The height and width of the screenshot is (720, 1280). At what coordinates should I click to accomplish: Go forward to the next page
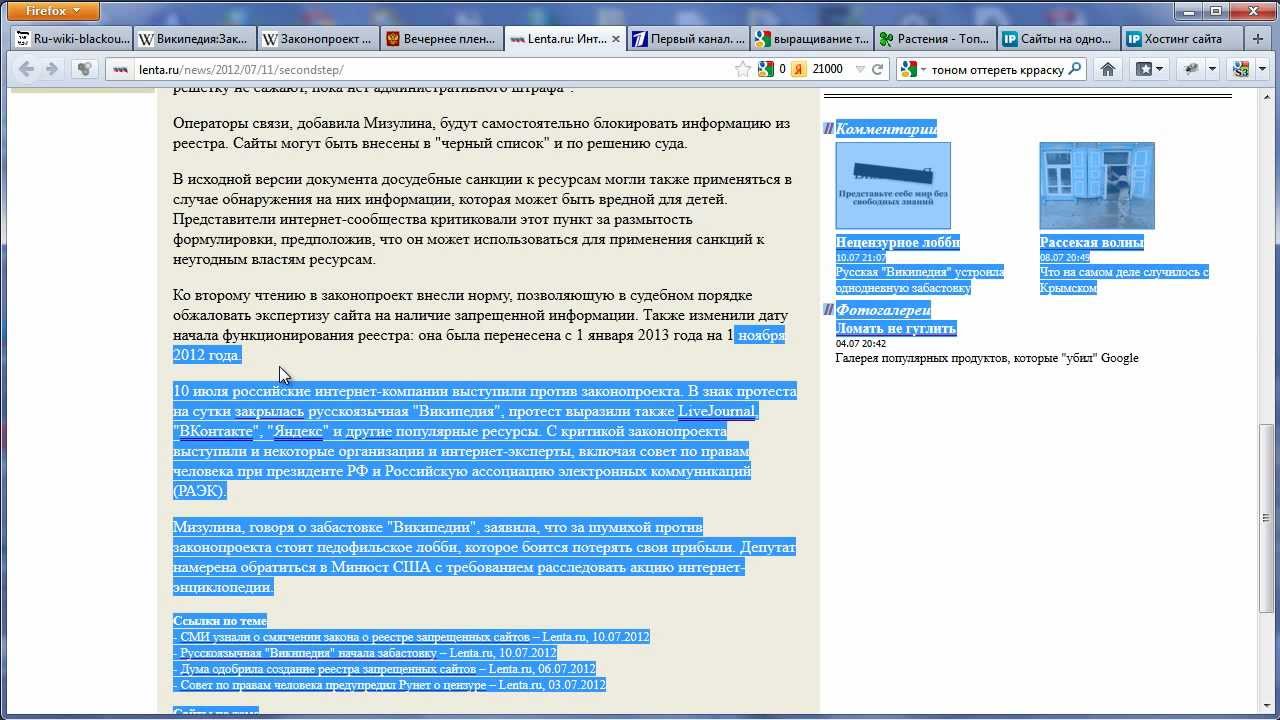52,69
